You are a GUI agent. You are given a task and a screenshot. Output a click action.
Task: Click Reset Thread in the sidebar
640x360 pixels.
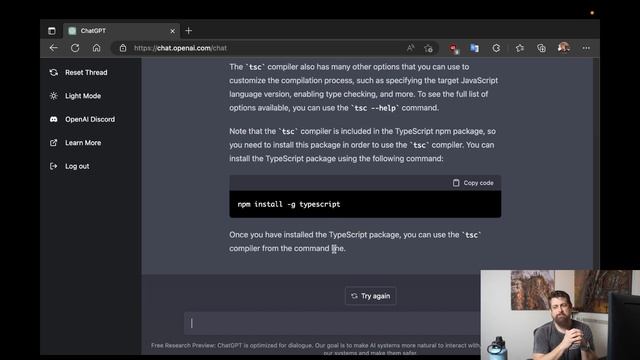coord(78,73)
